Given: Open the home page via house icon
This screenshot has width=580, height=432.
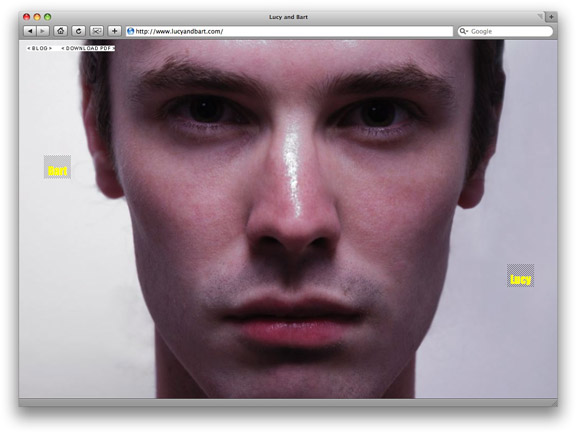Looking at the screenshot, I should pyautogui.click(x=61, y=31).
